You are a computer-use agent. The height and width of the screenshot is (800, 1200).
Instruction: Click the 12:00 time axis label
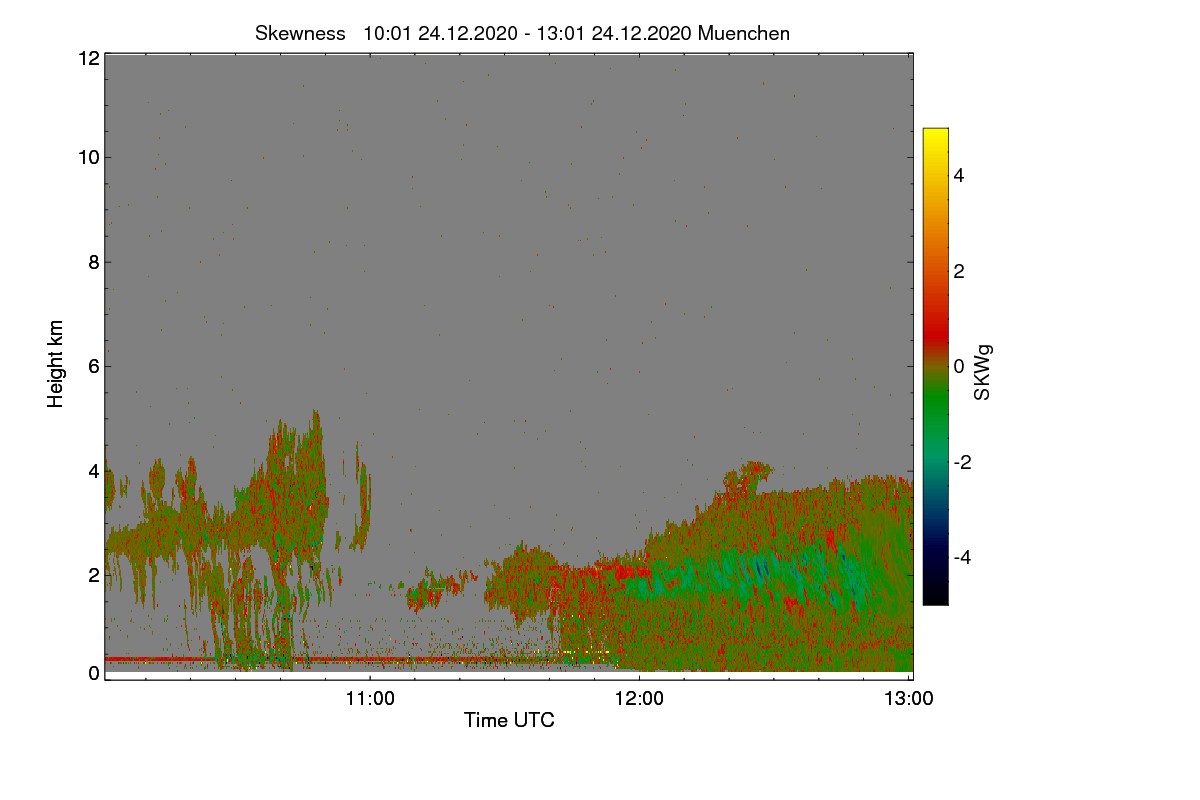640,698
